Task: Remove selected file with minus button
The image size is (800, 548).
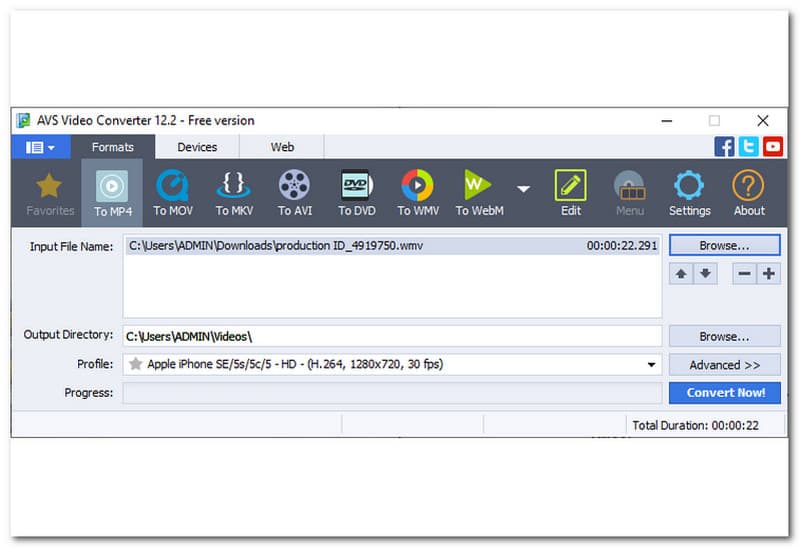Action: (x=744, y=274)
